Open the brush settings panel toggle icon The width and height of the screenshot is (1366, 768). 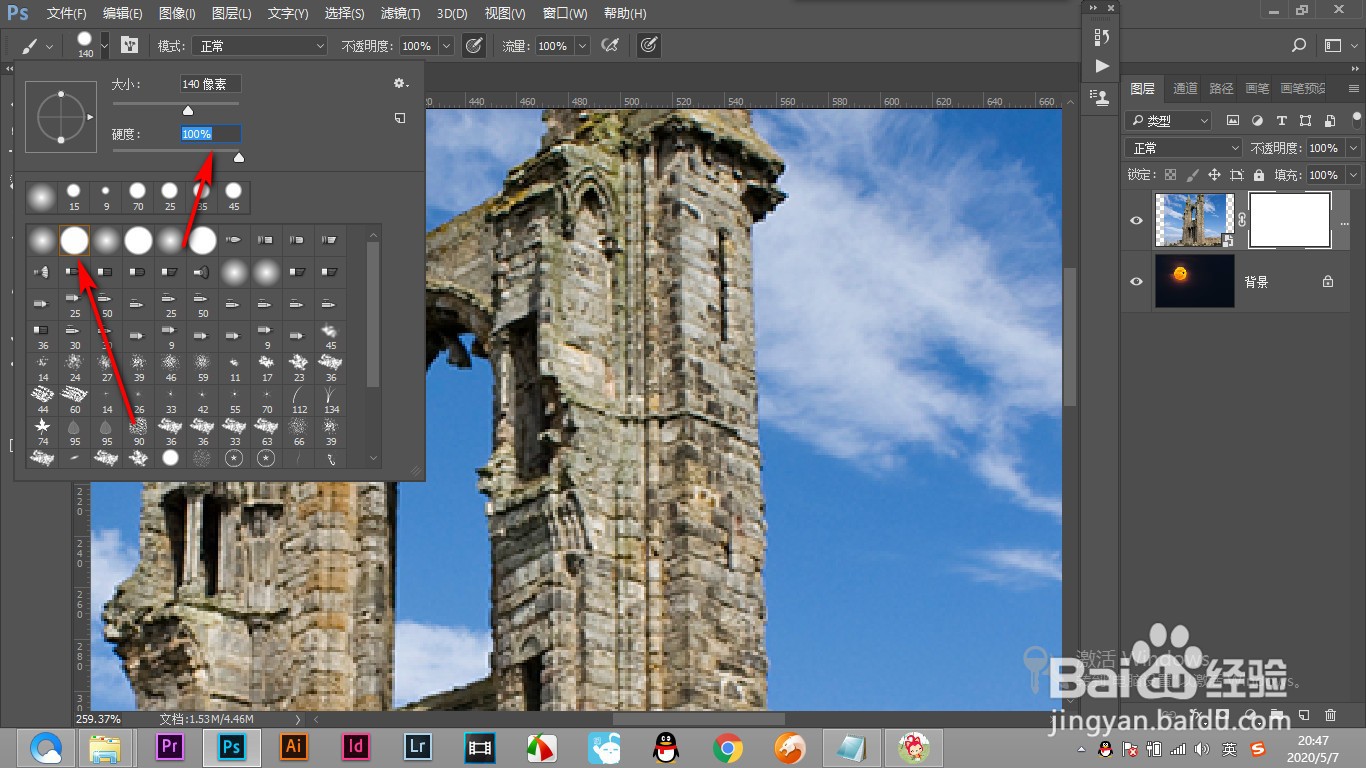[129, 46]
